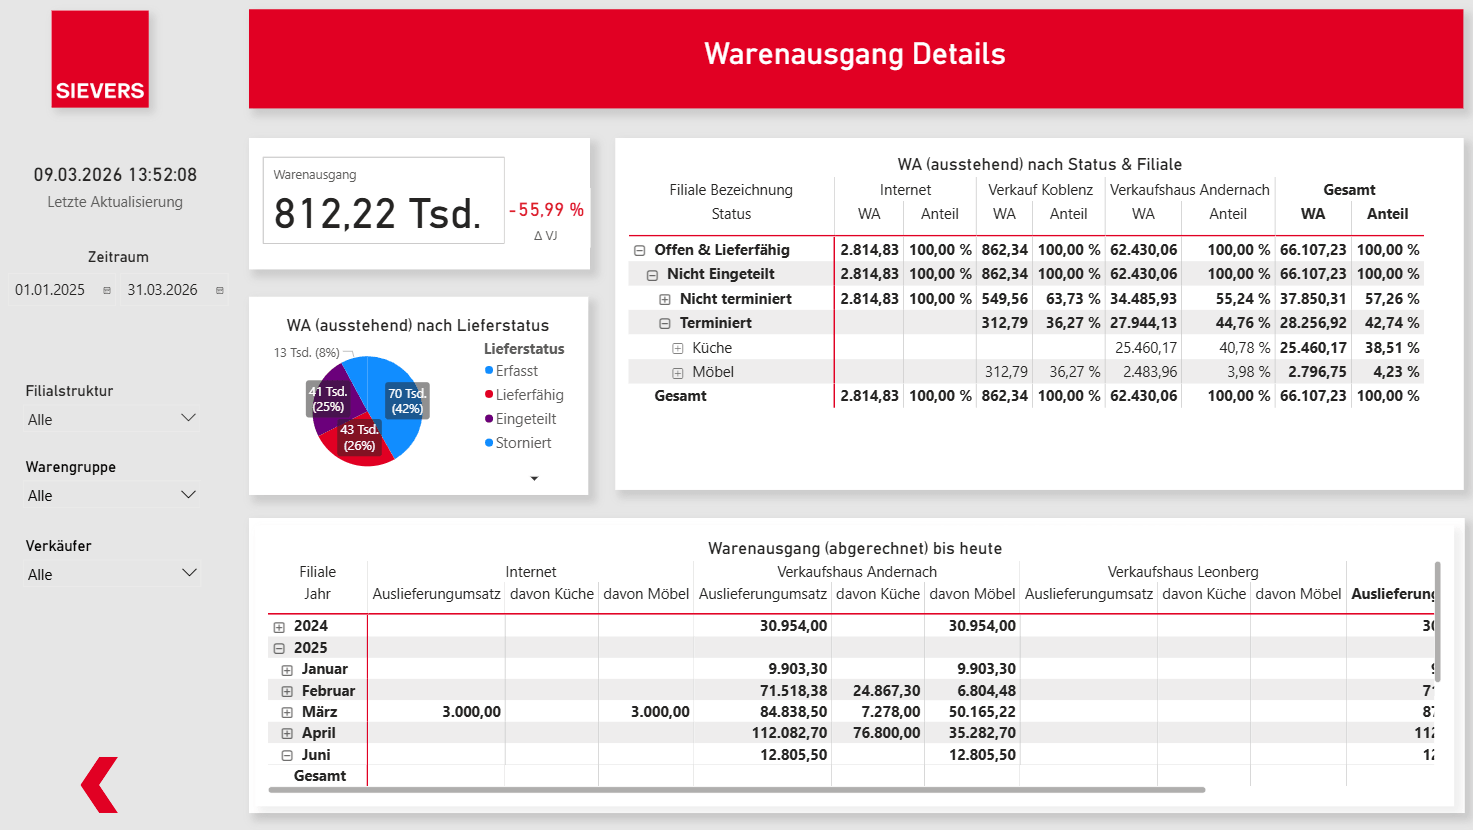Open calendar picker for end date 31.03.2026
The image size is (1473, 830).
coord(220,291)
